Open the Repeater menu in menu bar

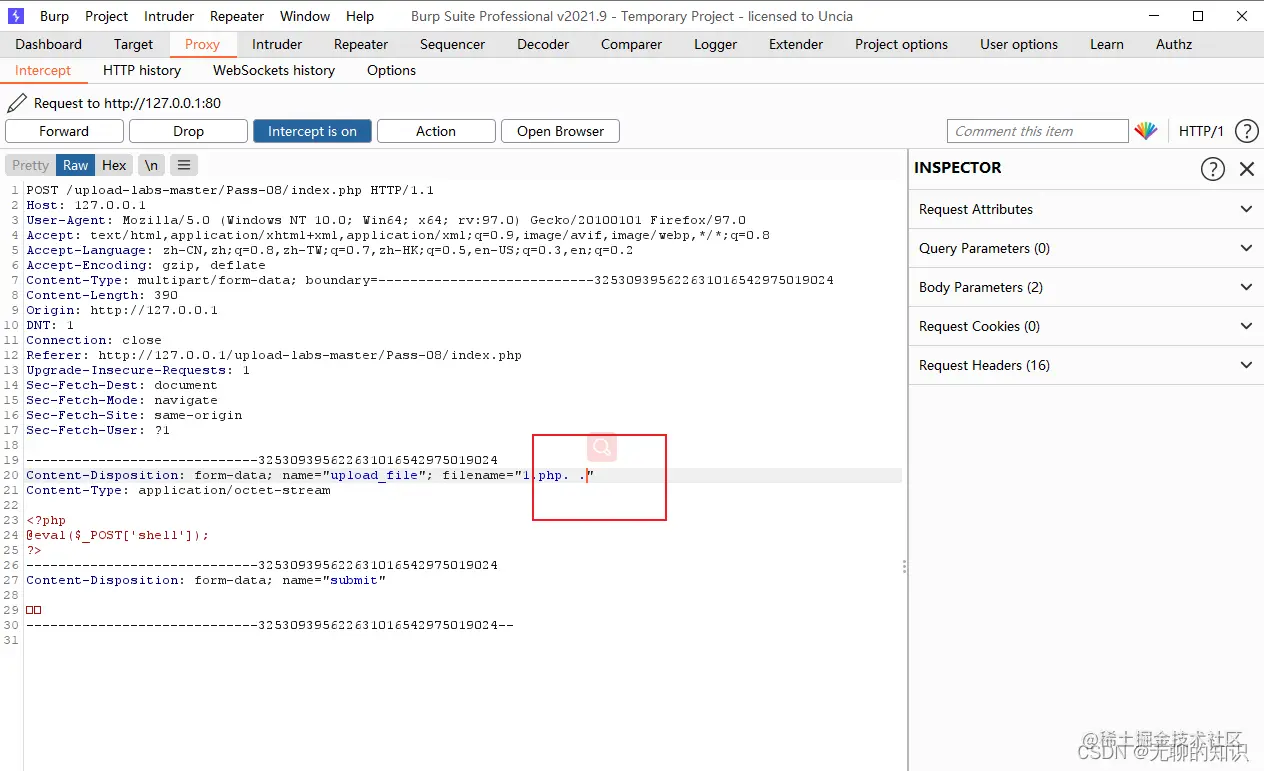[237, 16]
